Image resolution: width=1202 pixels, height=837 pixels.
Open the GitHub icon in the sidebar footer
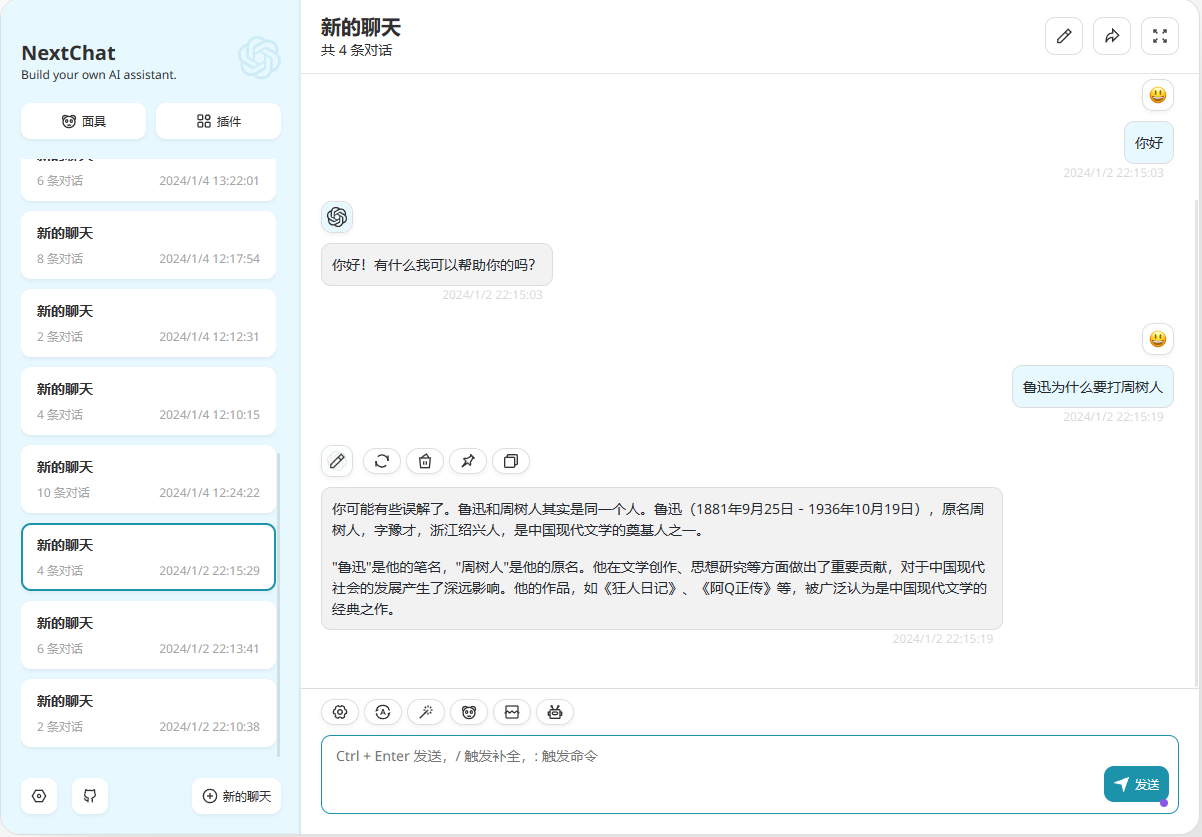coord(89,796)
